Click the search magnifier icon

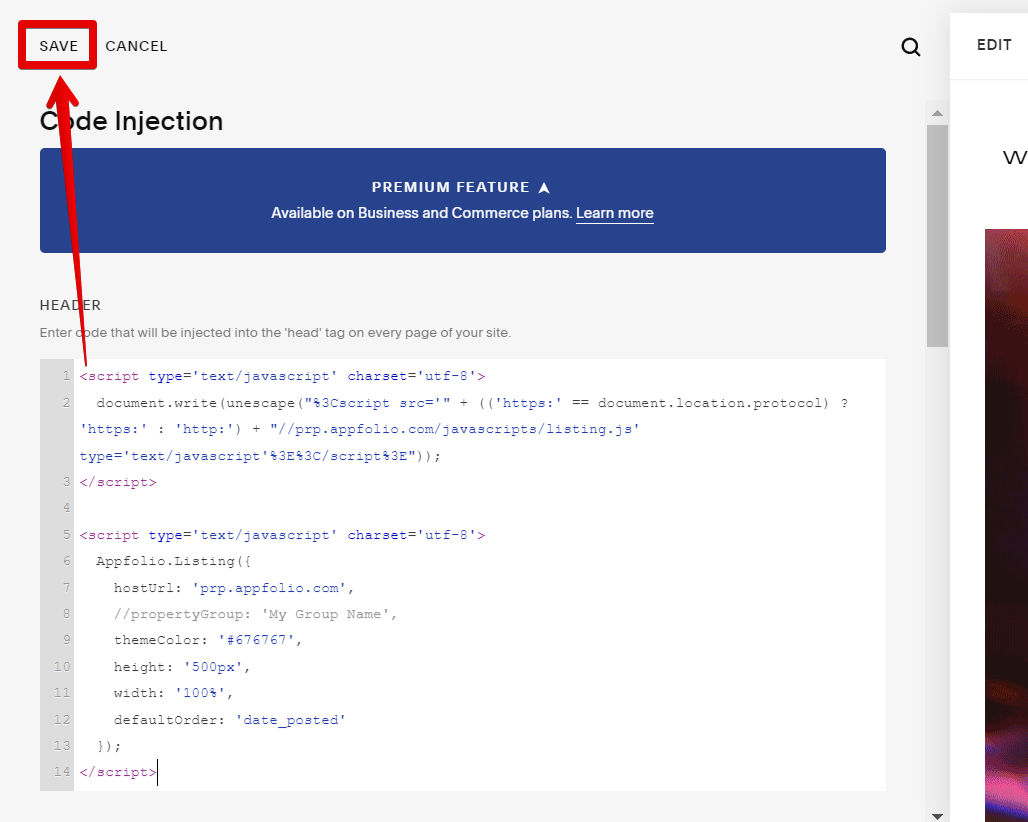point(910,47)
